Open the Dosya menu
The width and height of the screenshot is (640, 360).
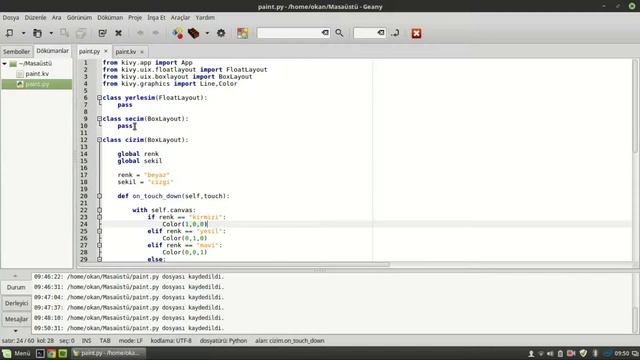(x=11, y=18)
